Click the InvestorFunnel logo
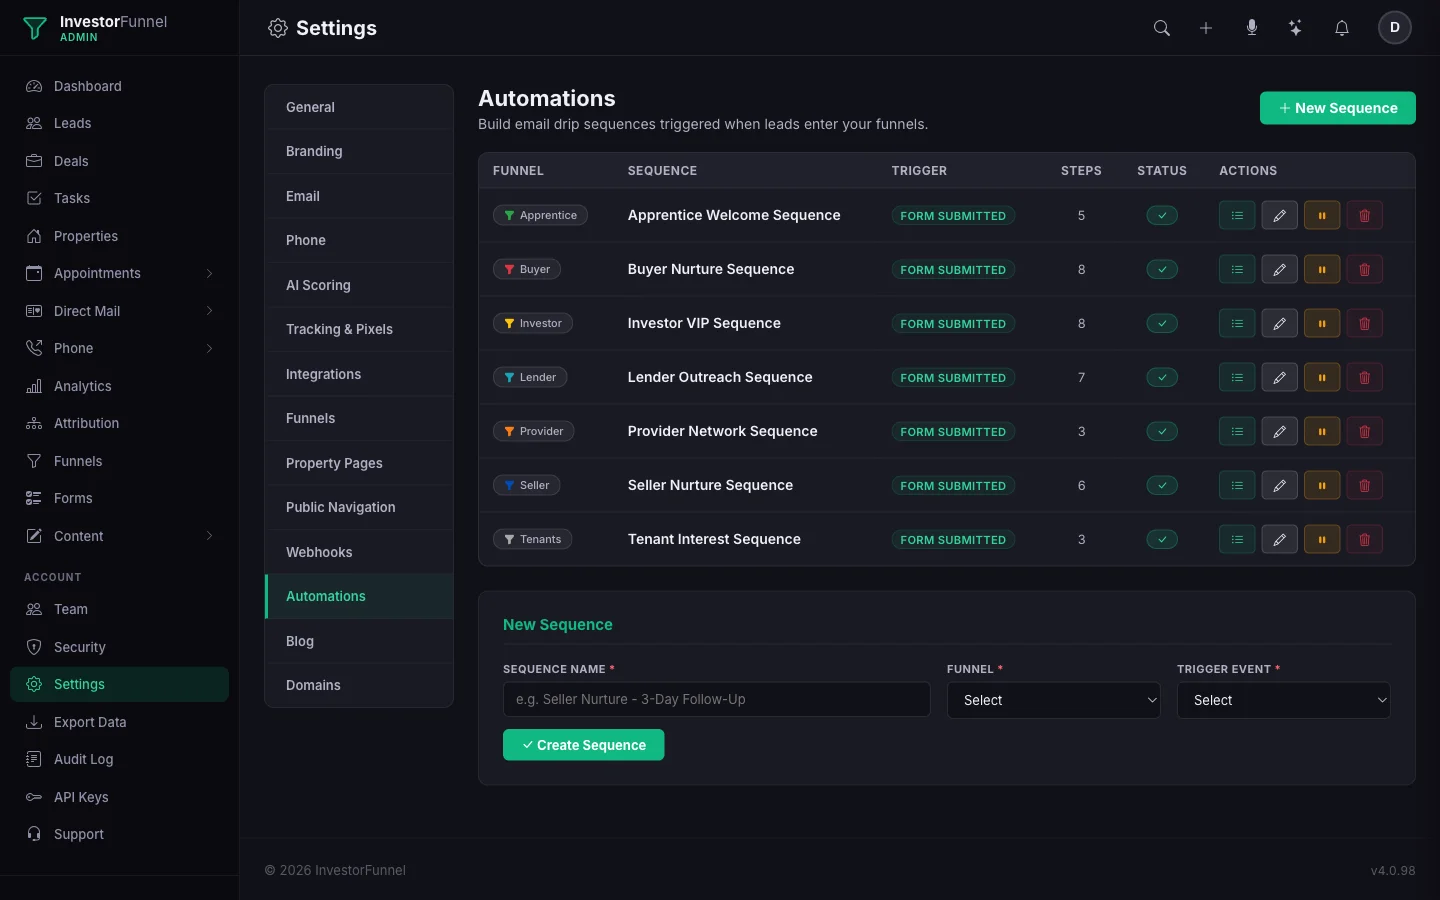The image size is (1440, 900). coord(95,28)
